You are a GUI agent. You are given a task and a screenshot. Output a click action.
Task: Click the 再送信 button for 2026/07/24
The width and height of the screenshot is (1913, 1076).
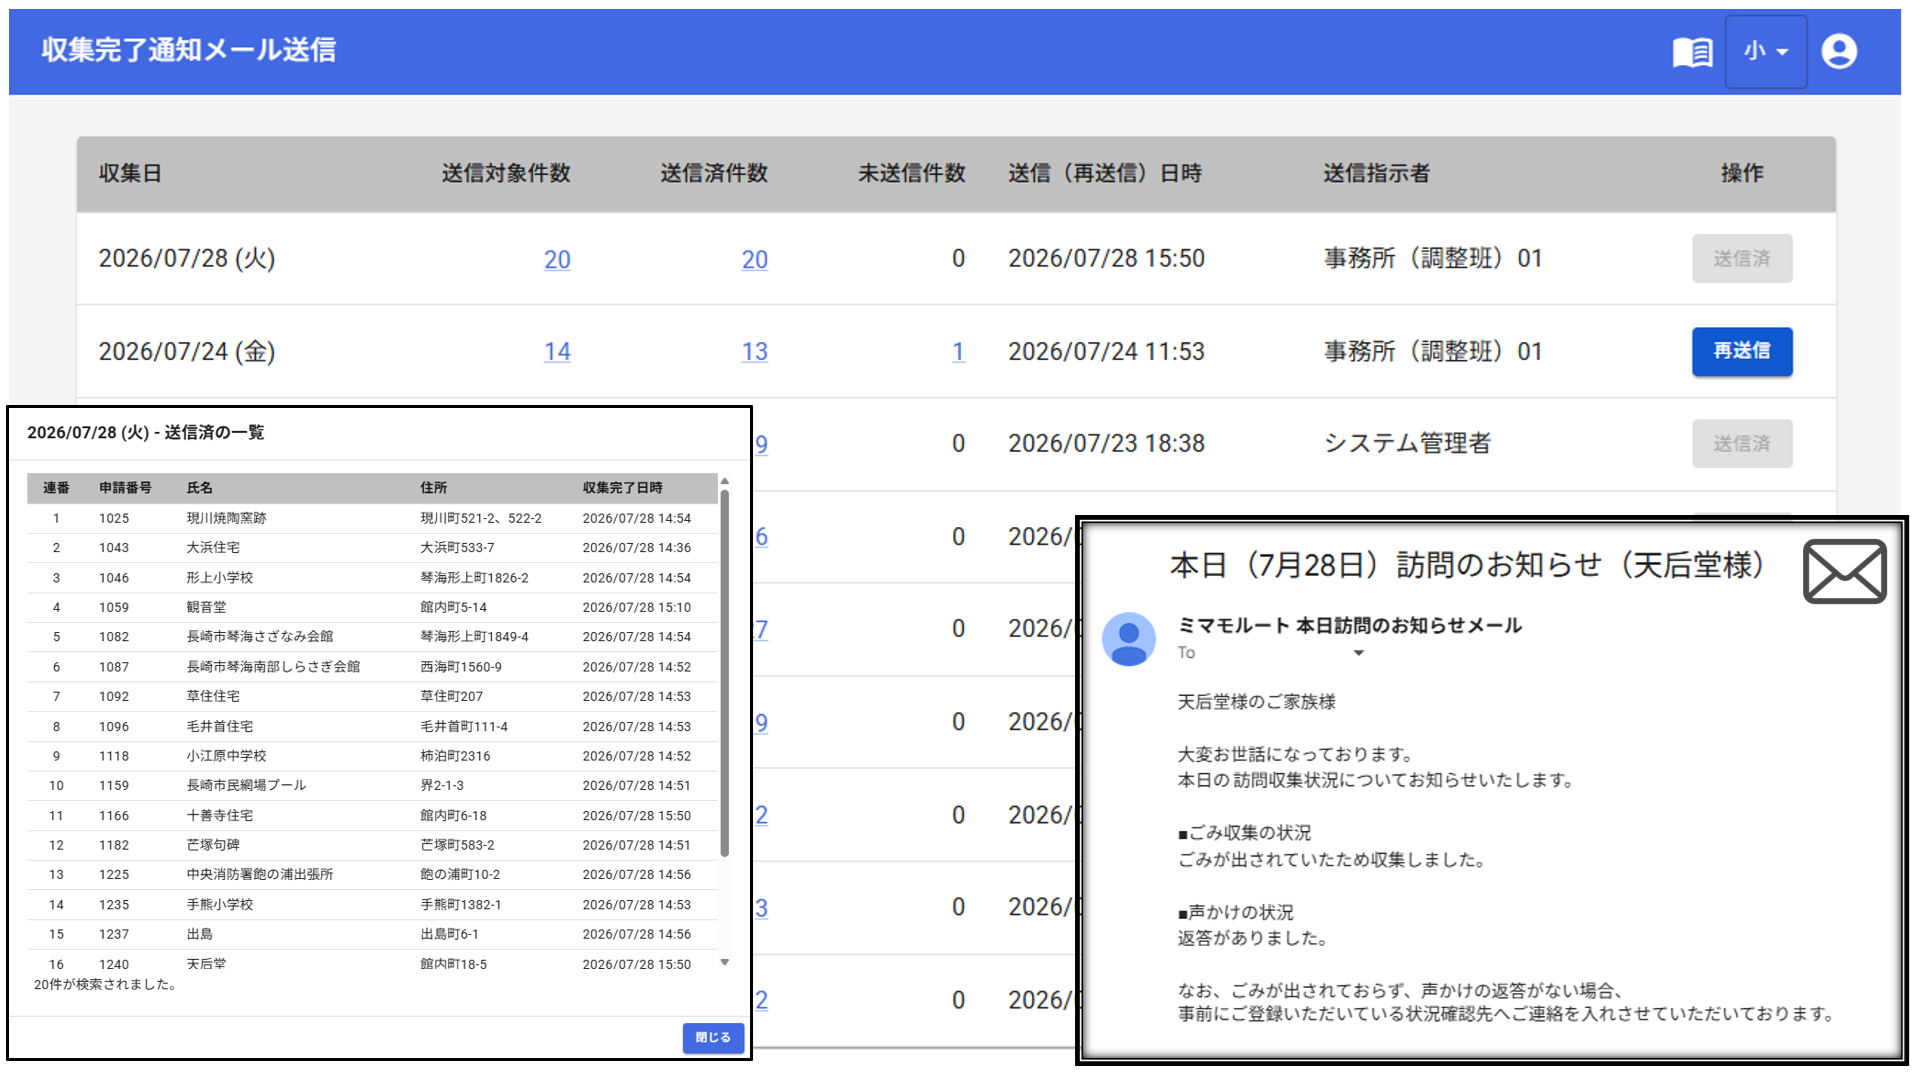(1741, 351)
